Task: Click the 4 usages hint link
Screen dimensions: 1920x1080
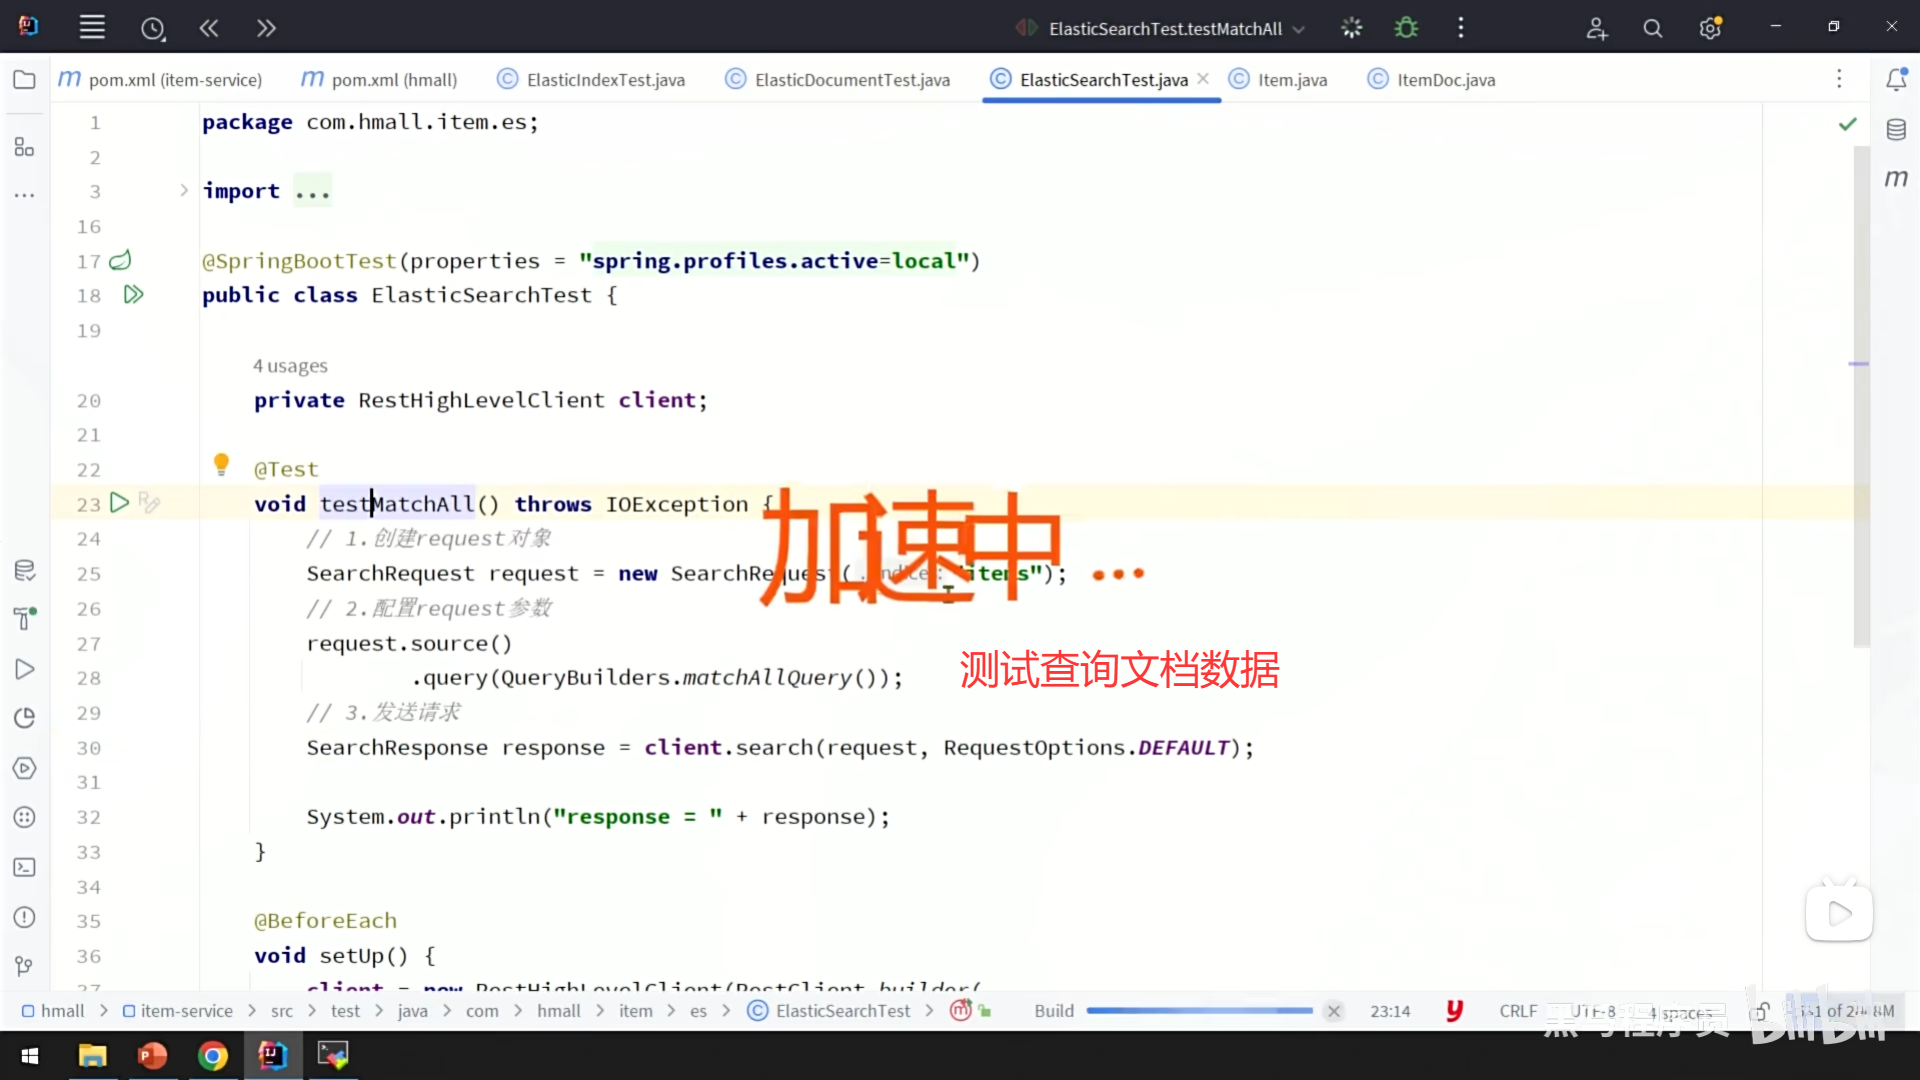Action: pyautogui.click(x=290, y=366)
